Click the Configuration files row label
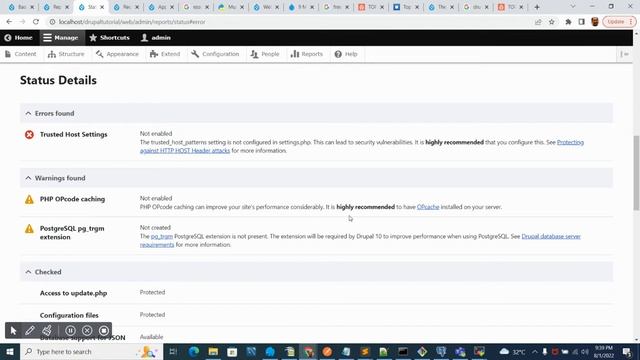The height and width of the screenshot is (360, 640). pos(69,315)
